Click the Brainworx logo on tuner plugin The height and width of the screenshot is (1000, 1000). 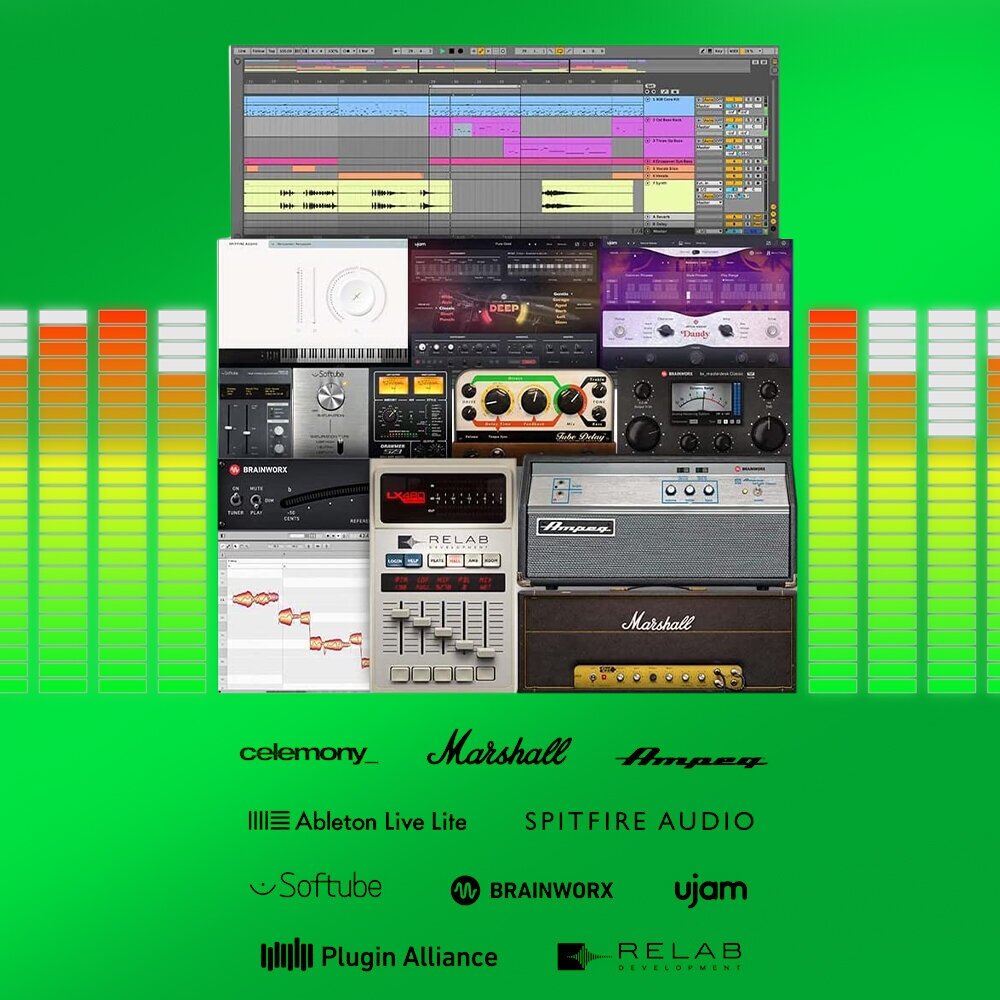tap(258, 469)
